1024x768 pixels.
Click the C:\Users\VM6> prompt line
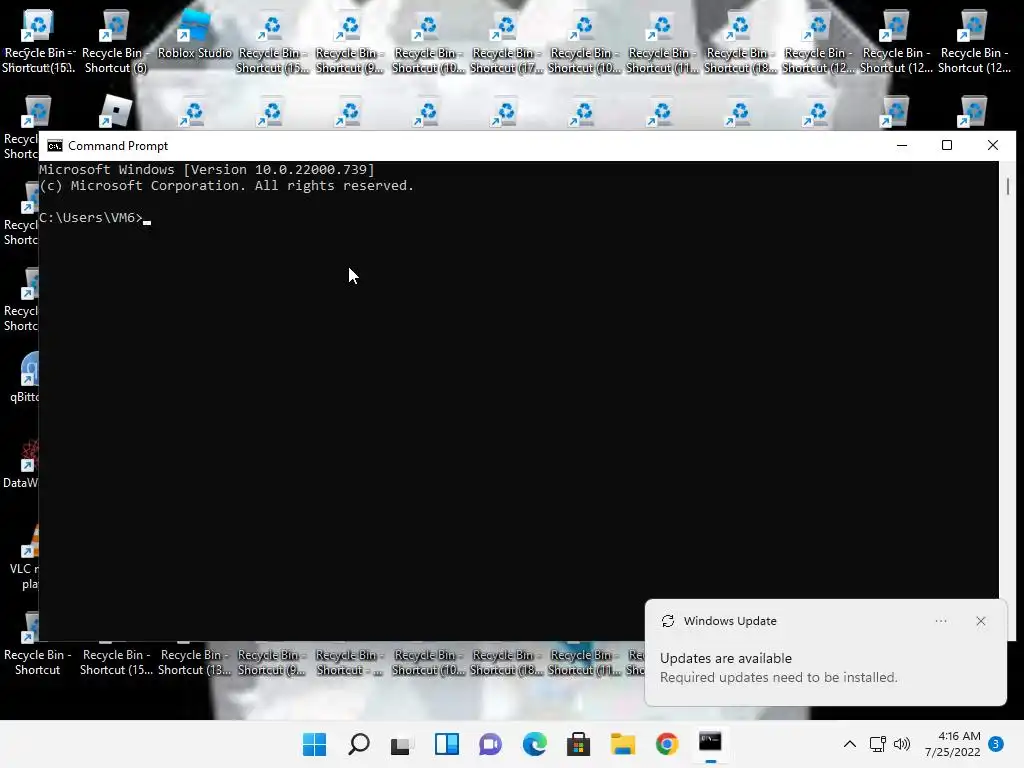click(x=95, y=217)
